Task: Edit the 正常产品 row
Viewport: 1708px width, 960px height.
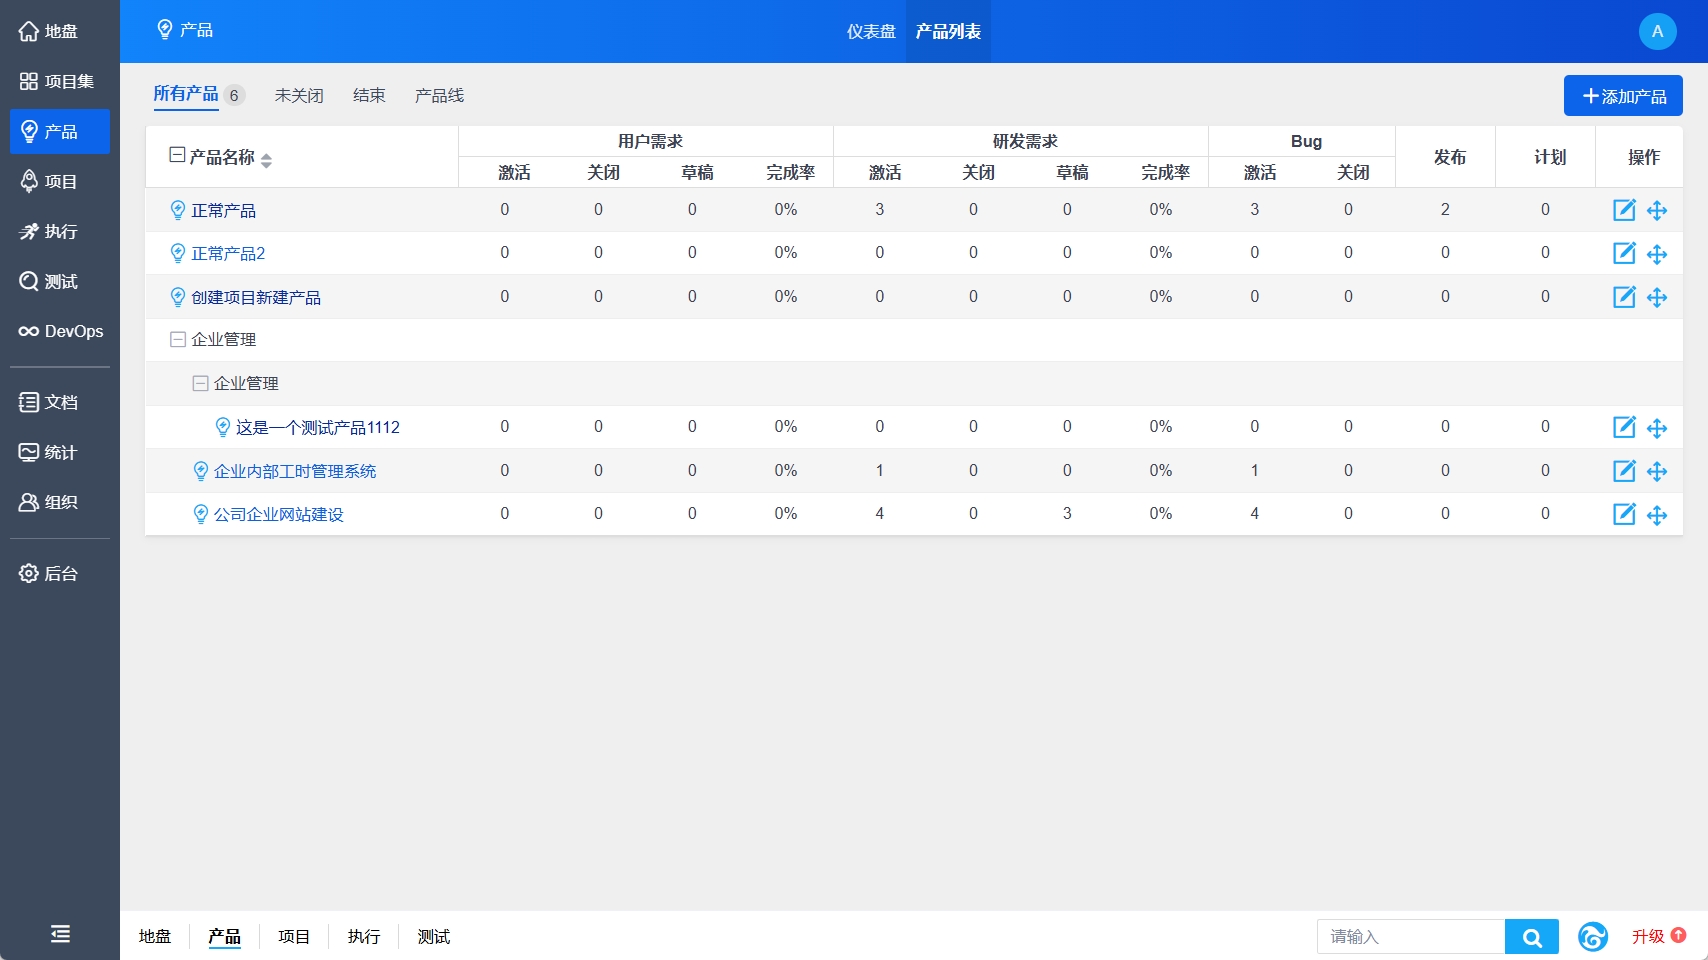Action: click(x=1624, y=210)
